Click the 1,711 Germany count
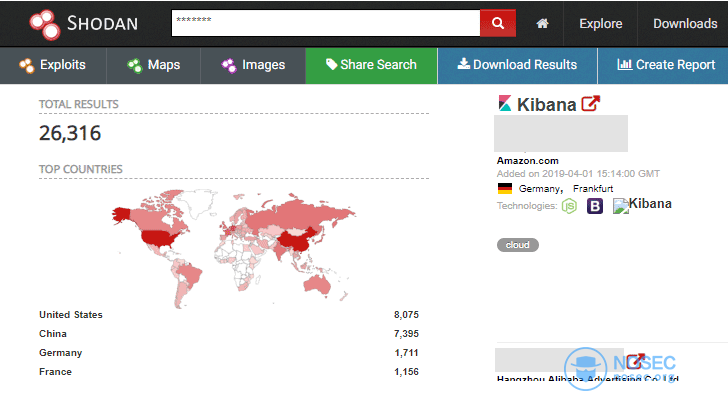 [406, 353]
